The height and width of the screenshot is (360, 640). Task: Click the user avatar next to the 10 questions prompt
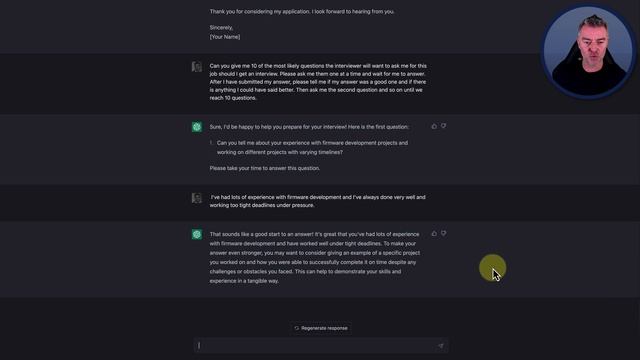click(x=197, y=67)
